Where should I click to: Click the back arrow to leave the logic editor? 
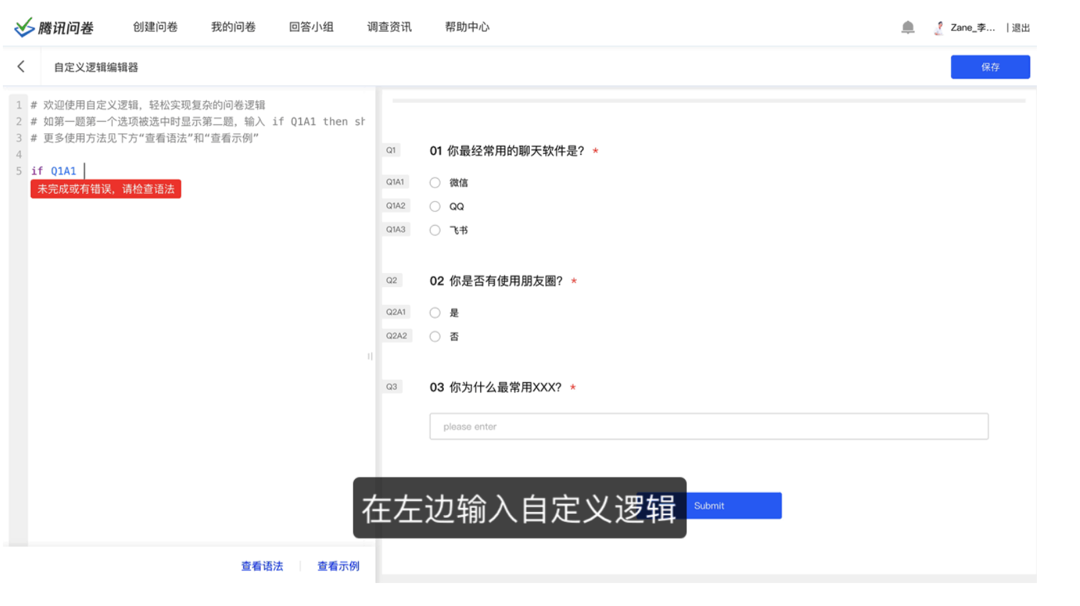tap(22, 65)
